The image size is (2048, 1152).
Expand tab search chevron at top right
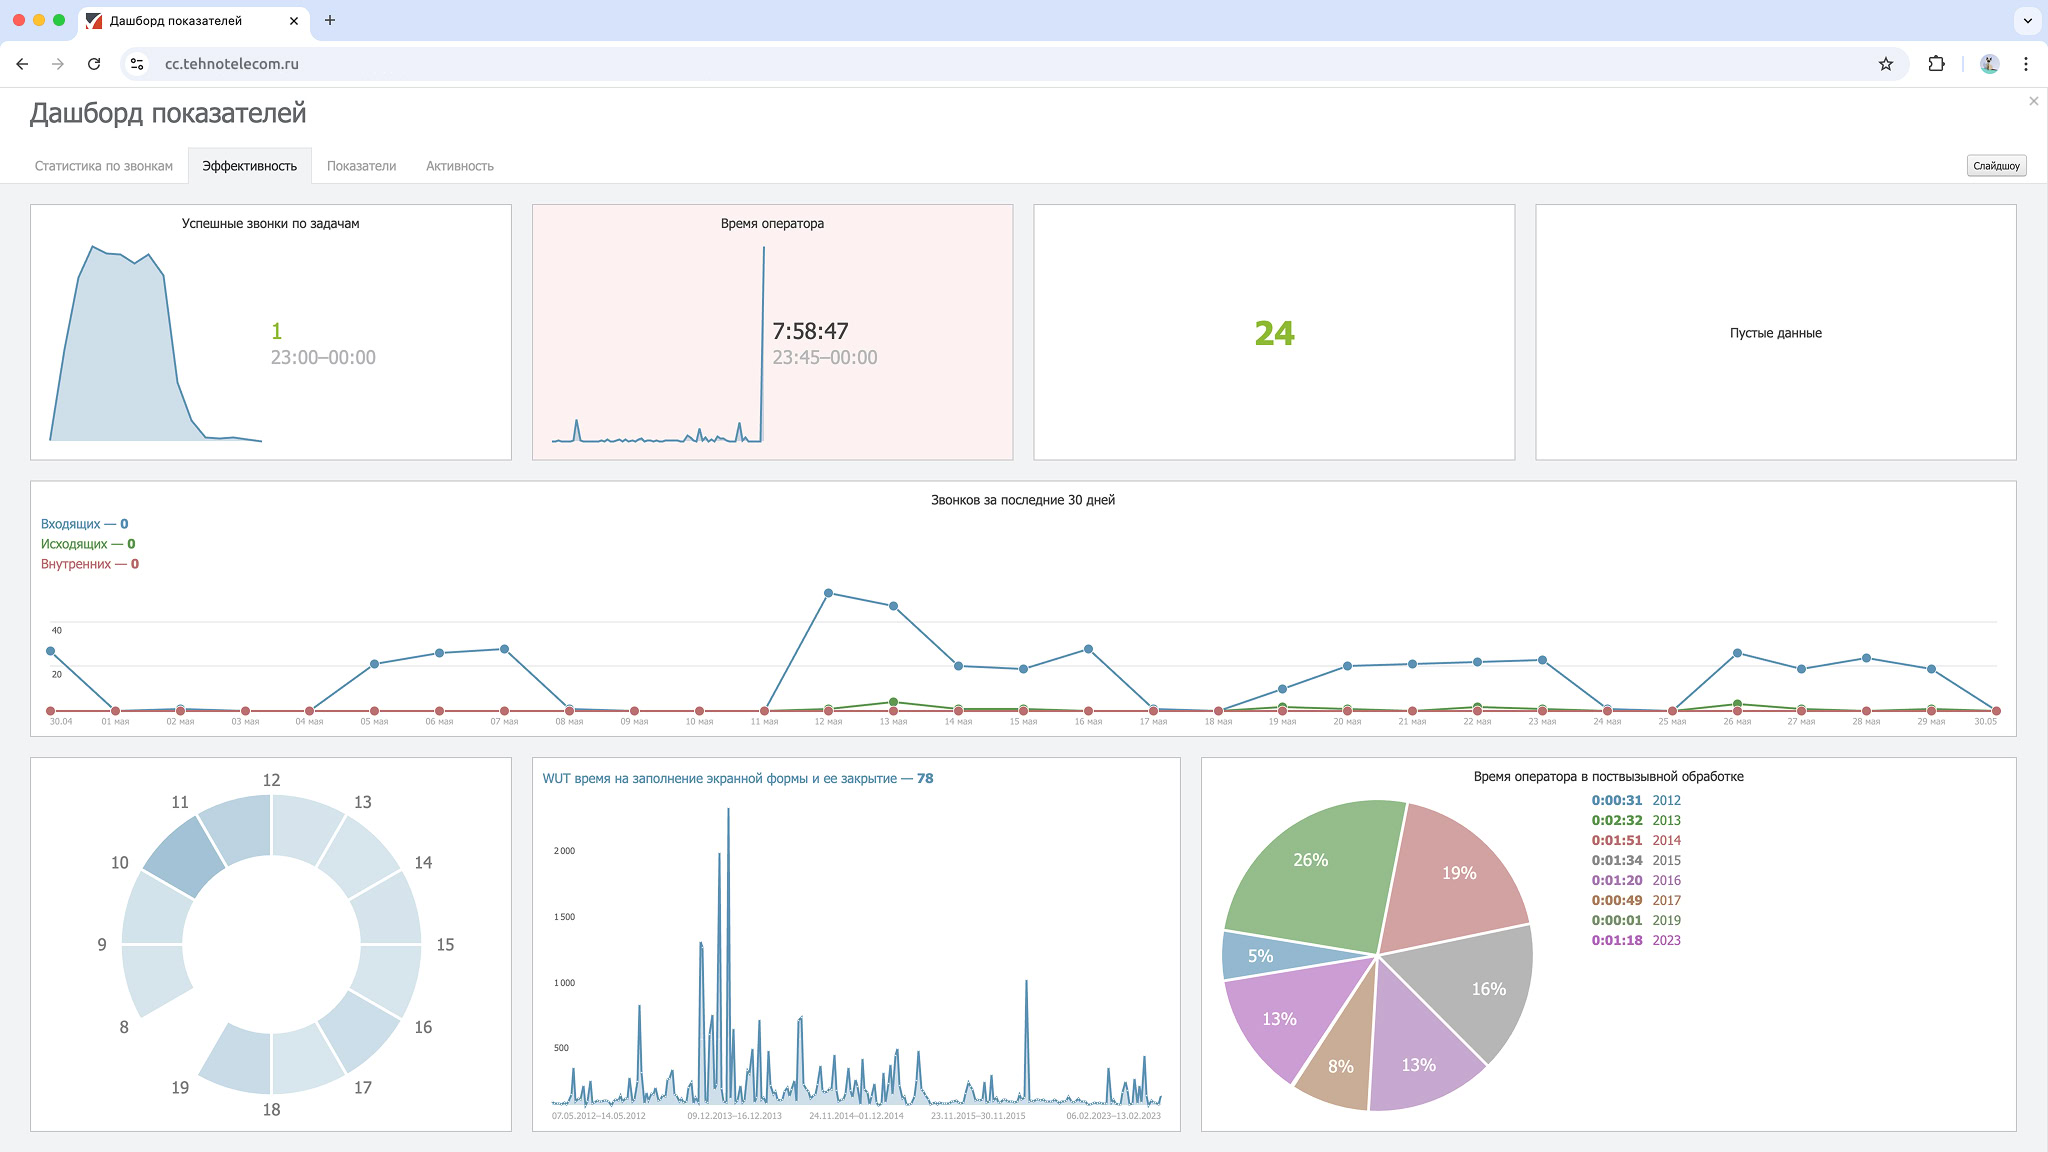click(x=2027, y=20)
